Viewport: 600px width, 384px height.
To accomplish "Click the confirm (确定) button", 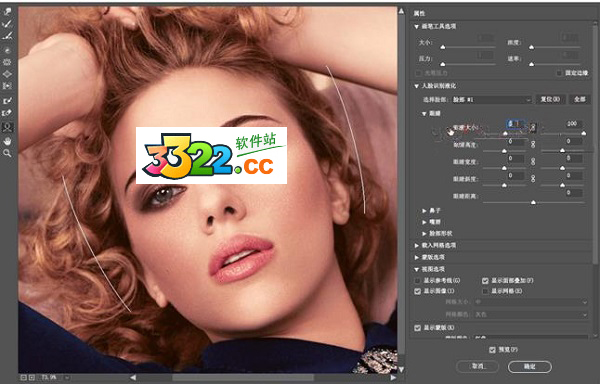I will tap(530, 366).
